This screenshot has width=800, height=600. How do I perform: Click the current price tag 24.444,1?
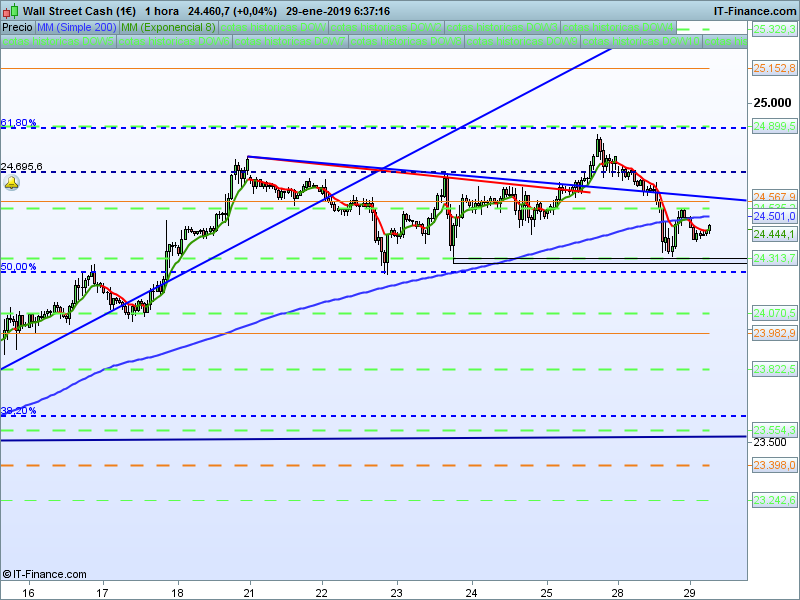pyautogui.click(x=773, y=234)
